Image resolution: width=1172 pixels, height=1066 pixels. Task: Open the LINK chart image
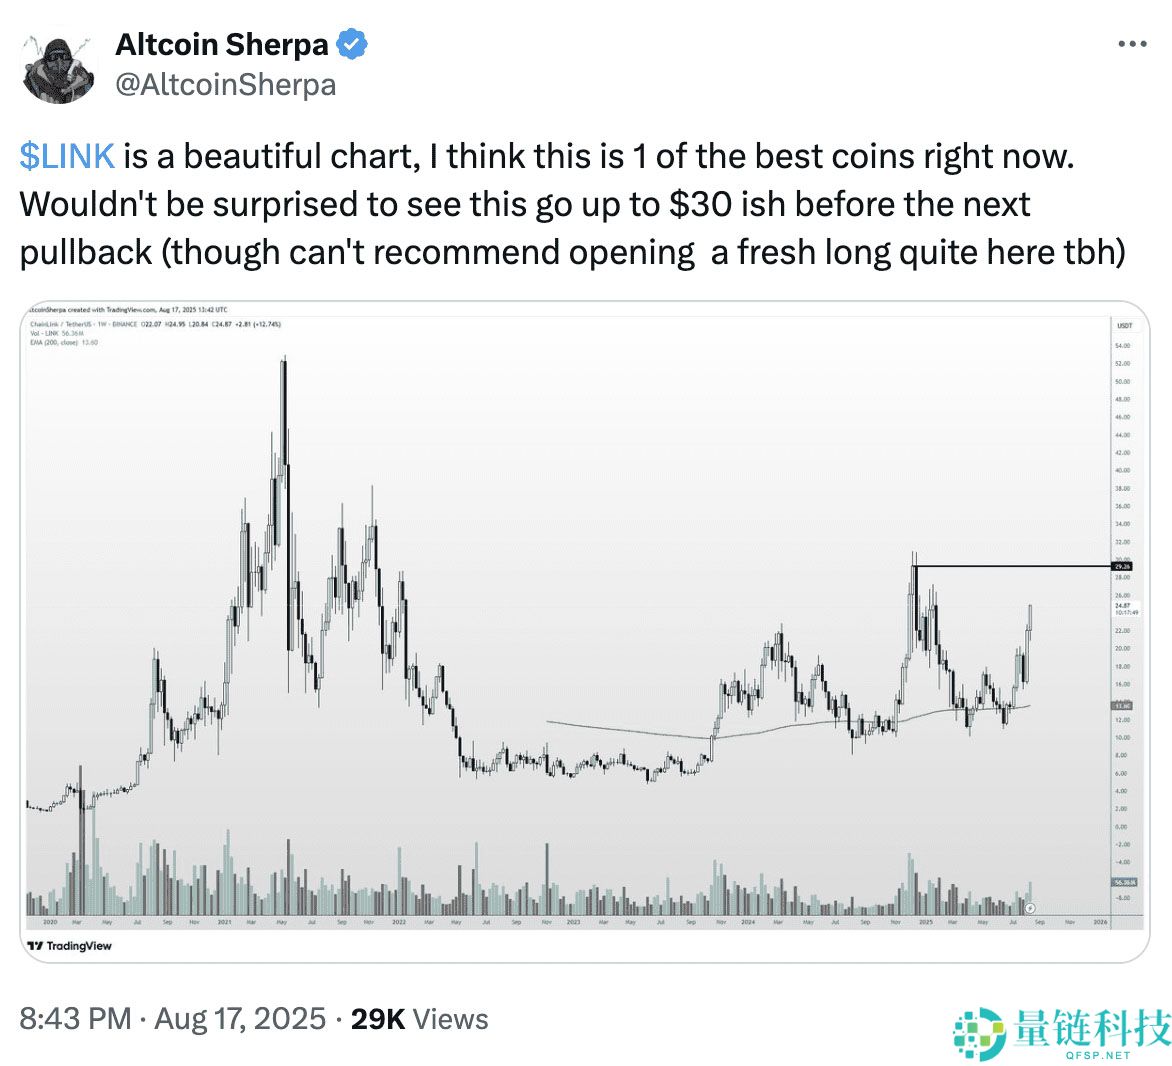[x=560, y=630]
